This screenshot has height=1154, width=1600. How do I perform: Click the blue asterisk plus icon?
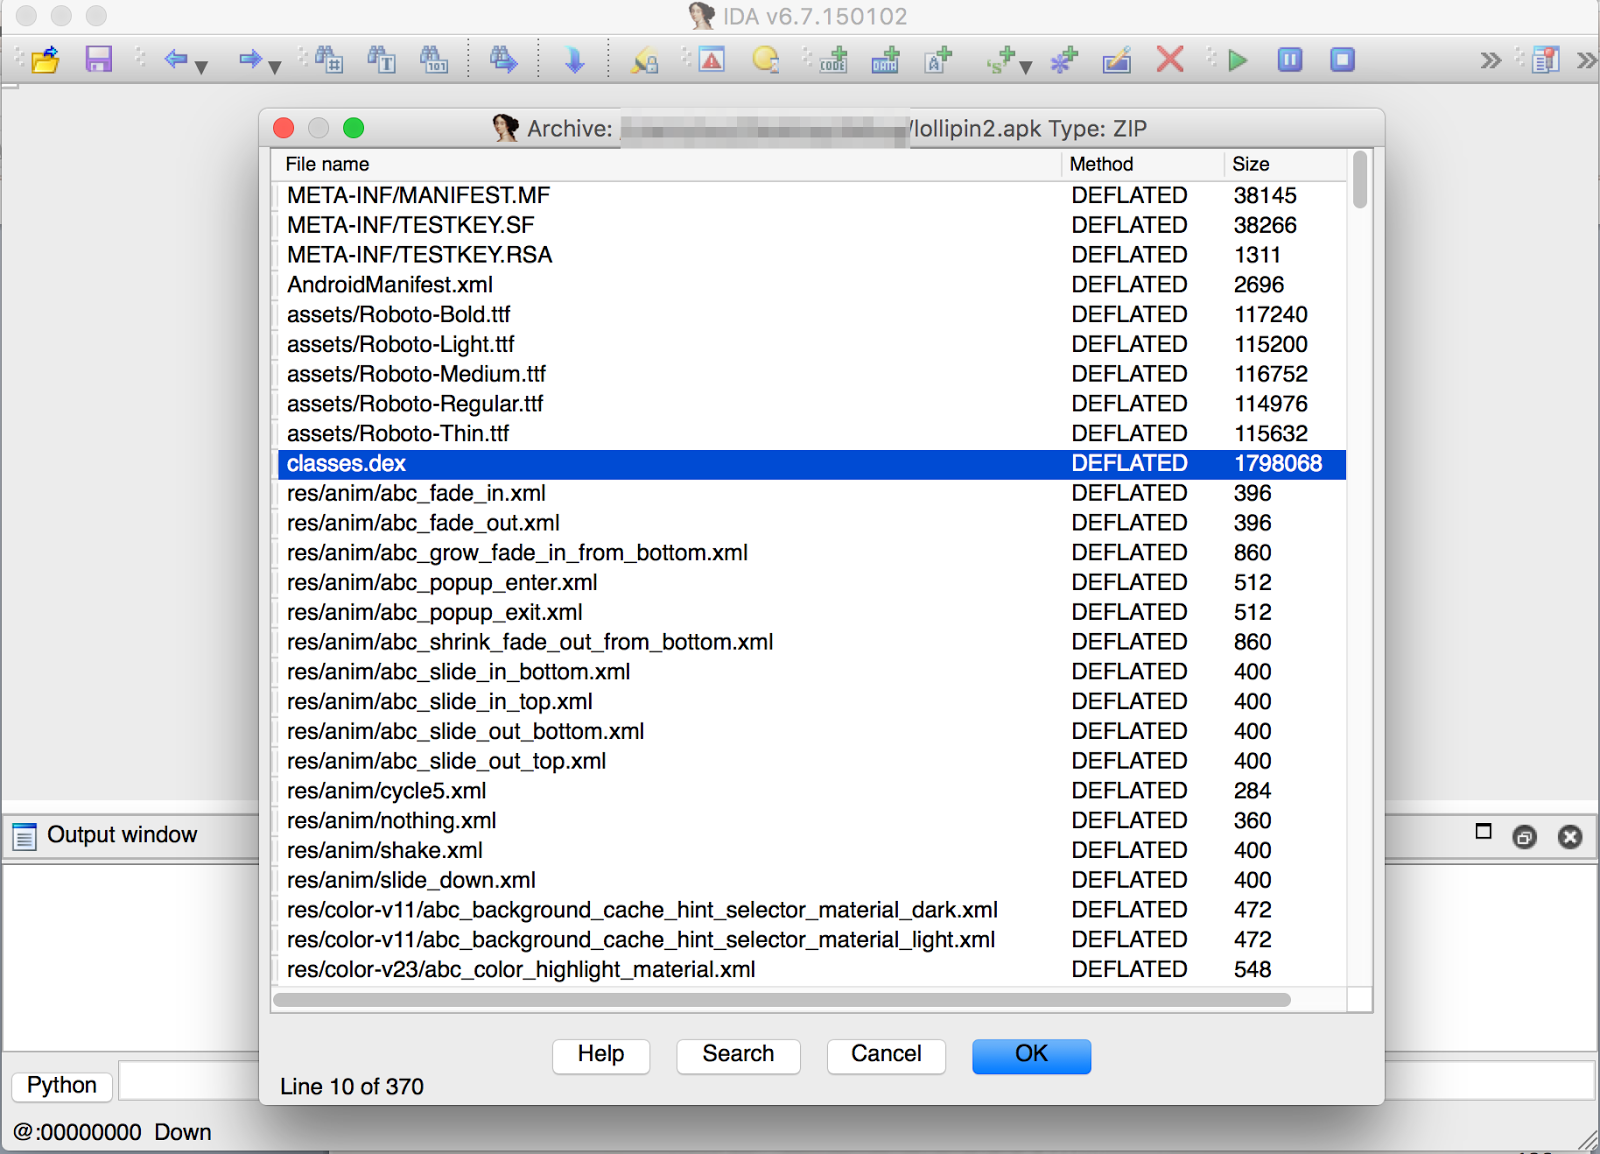click(1064, 60)
